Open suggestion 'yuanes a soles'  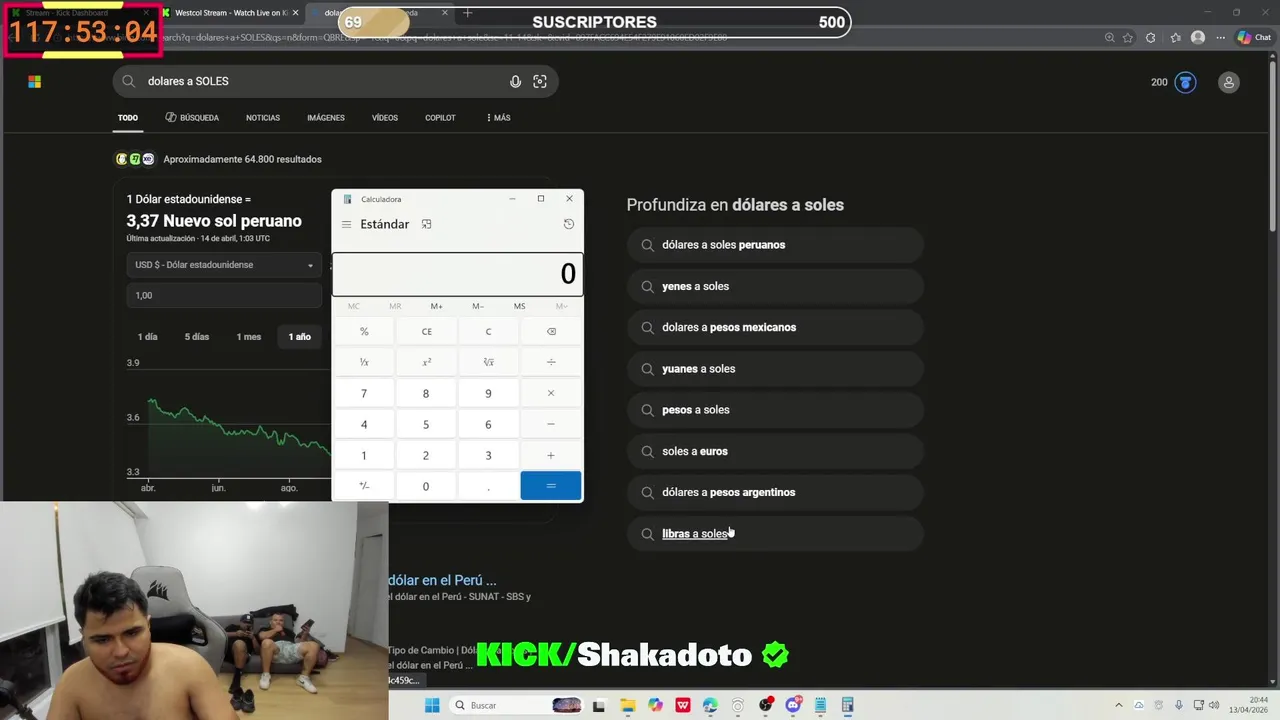(x=775, y=369)
